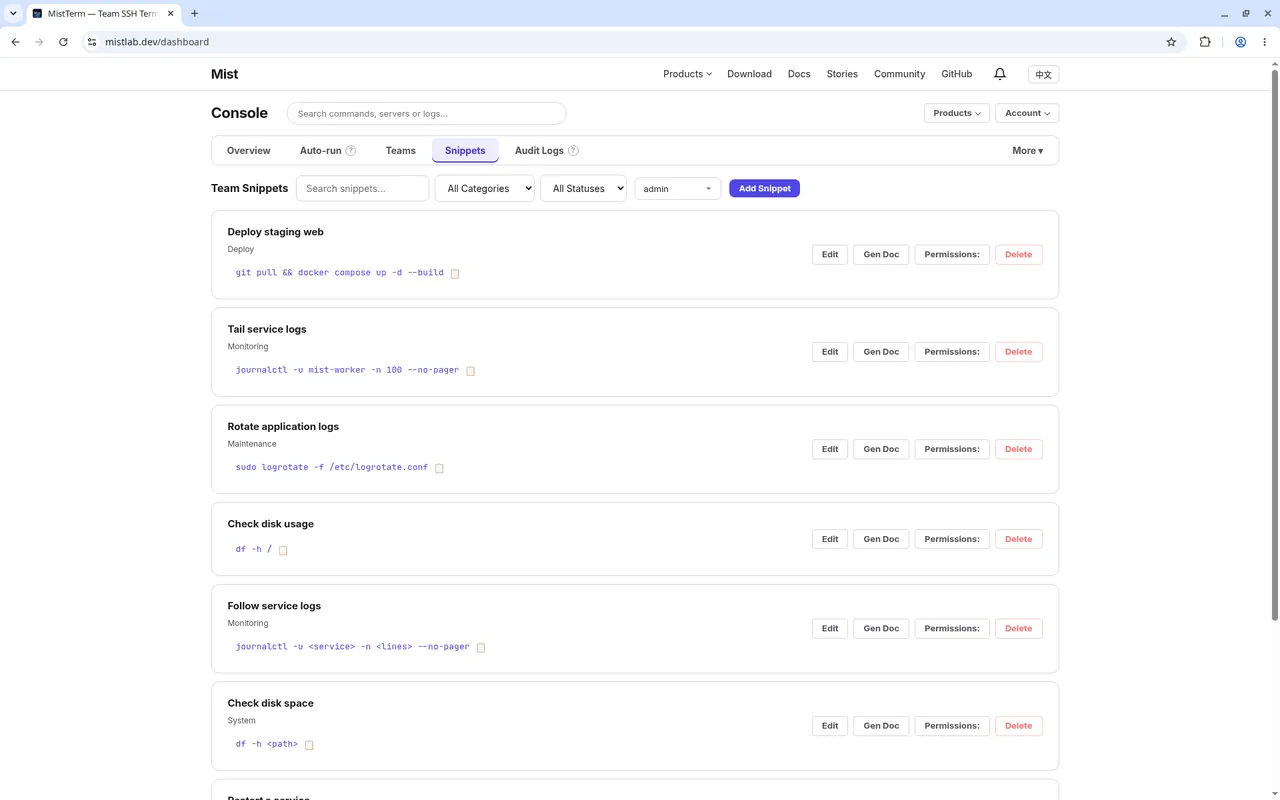Click the page vertical scrollbar
This screenshot has width=1280, height=800.
click(1275, 345)
